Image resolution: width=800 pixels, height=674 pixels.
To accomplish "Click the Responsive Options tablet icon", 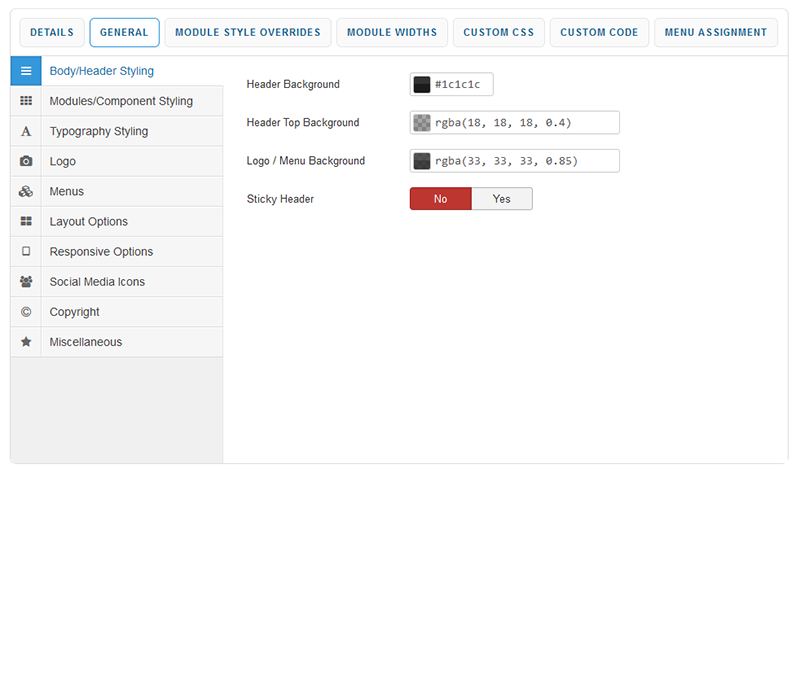I will click(26, 251).
